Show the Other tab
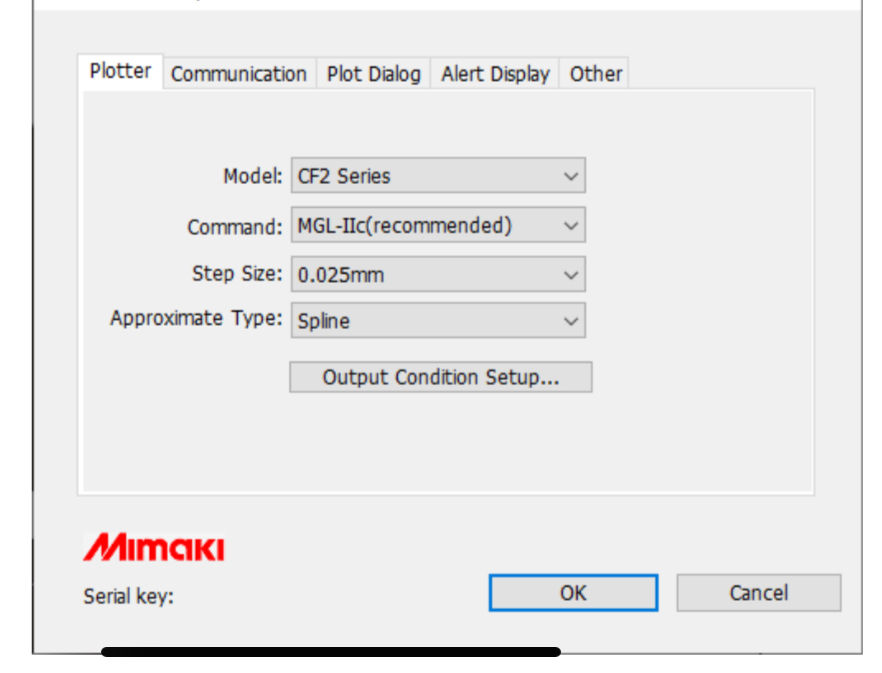 tap(595, 74)
